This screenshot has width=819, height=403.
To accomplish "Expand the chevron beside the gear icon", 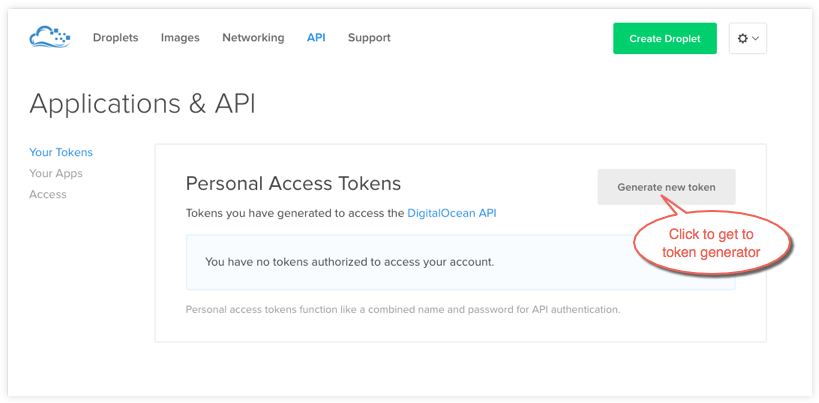I will click(755, 39).
